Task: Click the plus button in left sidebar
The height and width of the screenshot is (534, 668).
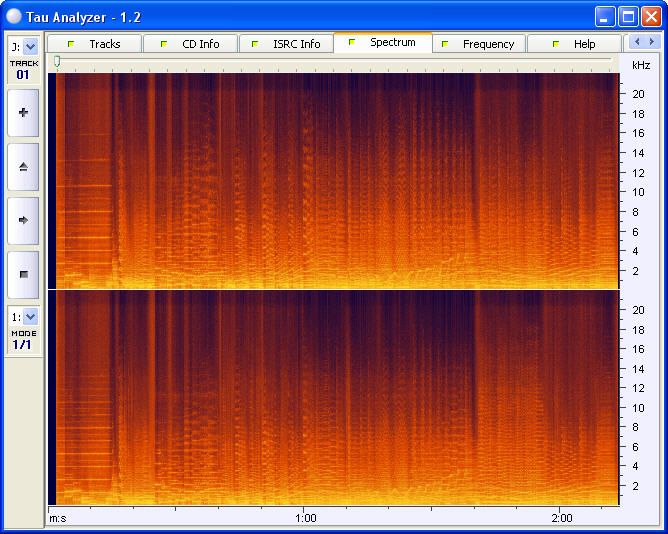Action: (x=23, y=113)
